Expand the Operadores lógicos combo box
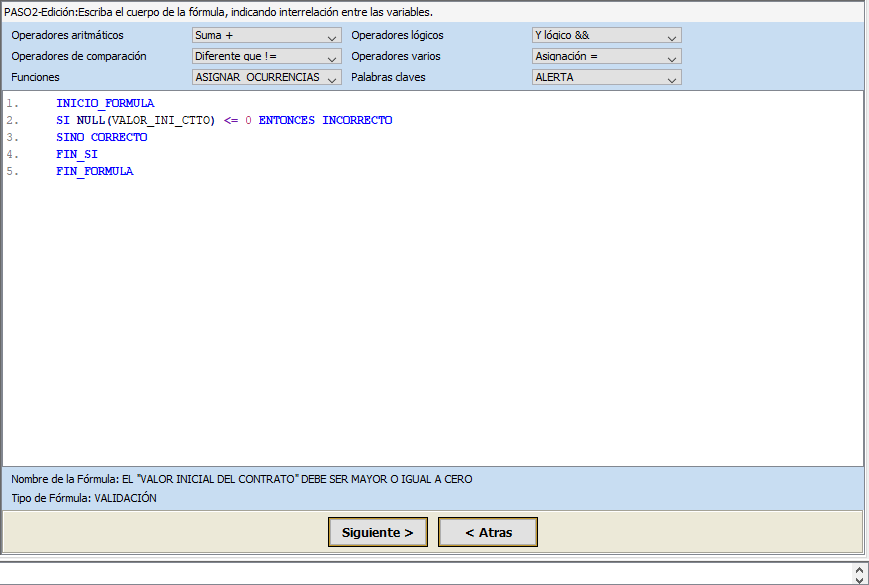Image resolution: width=869 pixels, height=585 pixels. point(606,36)
